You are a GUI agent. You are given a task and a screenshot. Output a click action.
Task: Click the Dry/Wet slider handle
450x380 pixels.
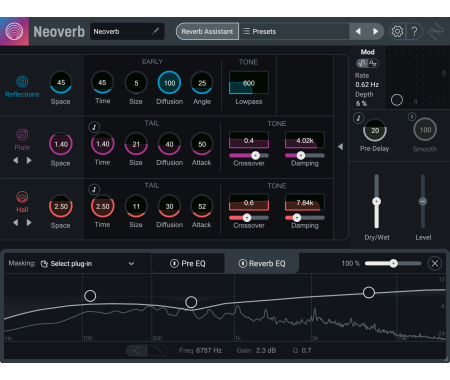coord(377,201)
